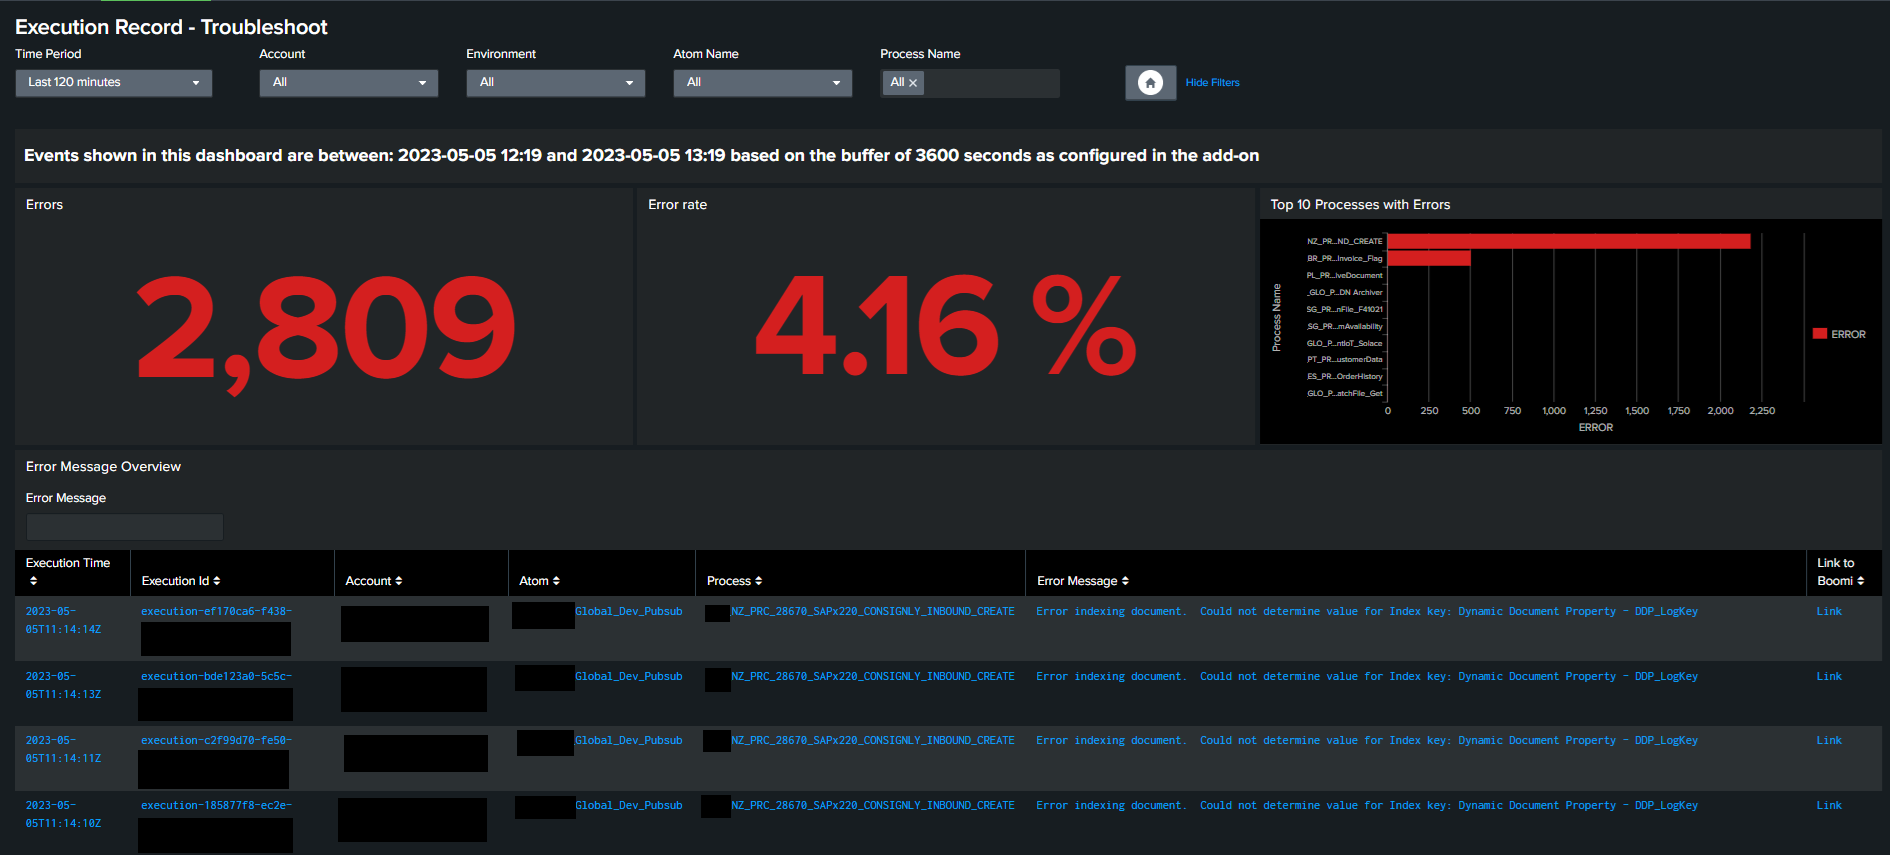Open Boomi Link for execution-c2f99d70-fe50 row
The image size is (1890, 855).
pos(1829,740)
